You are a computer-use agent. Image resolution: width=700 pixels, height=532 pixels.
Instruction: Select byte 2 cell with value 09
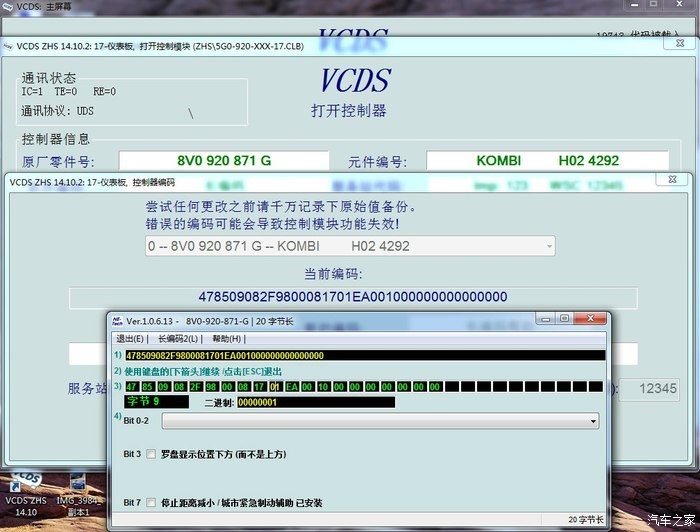point(163,387)
